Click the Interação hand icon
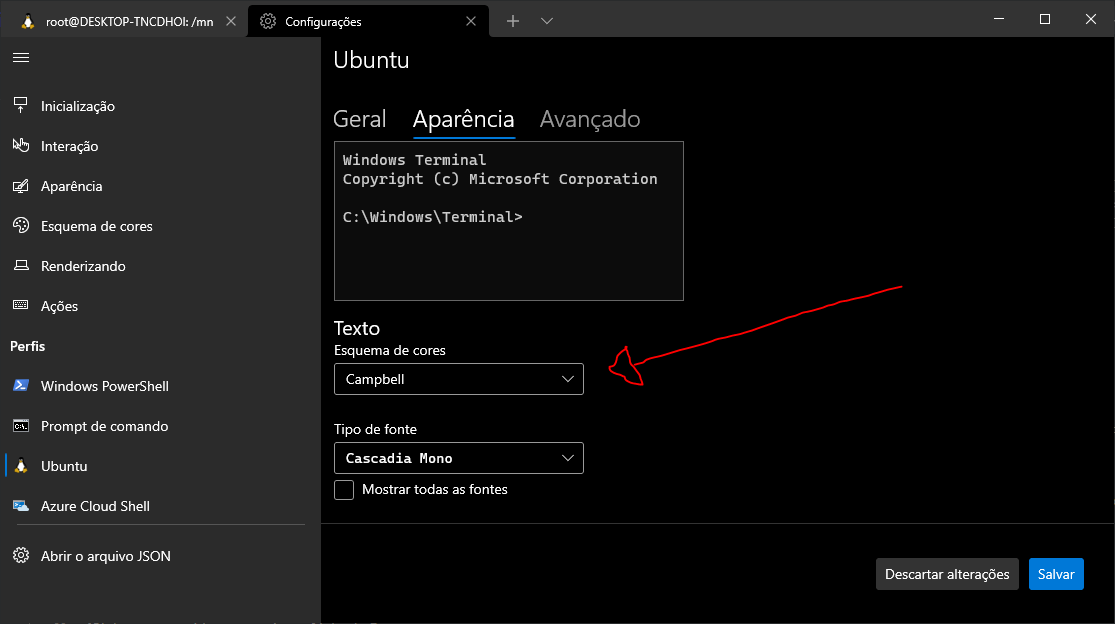 click(21, 145)
